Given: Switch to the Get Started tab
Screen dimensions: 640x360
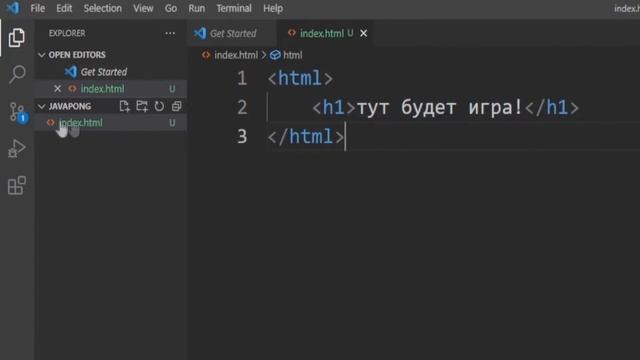Looking at the screenshot, I should (231, 33).
